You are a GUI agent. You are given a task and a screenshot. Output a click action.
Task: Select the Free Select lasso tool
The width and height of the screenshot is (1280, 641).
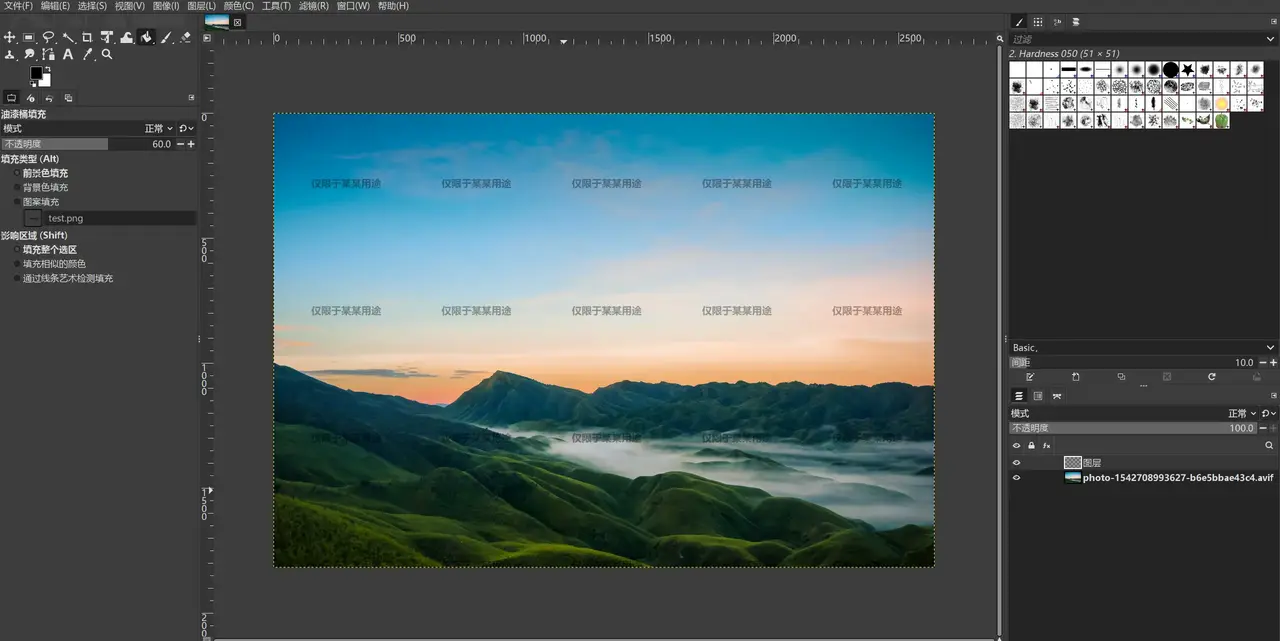[x=48, y=38]
